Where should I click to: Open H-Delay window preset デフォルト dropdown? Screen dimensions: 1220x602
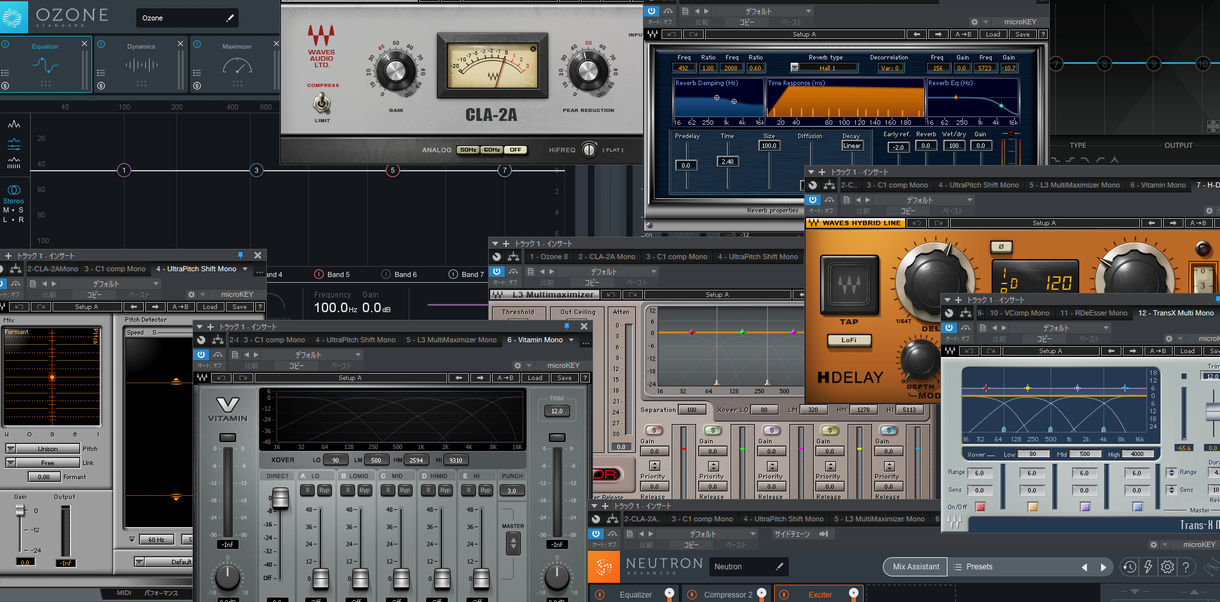coord(919,200)
